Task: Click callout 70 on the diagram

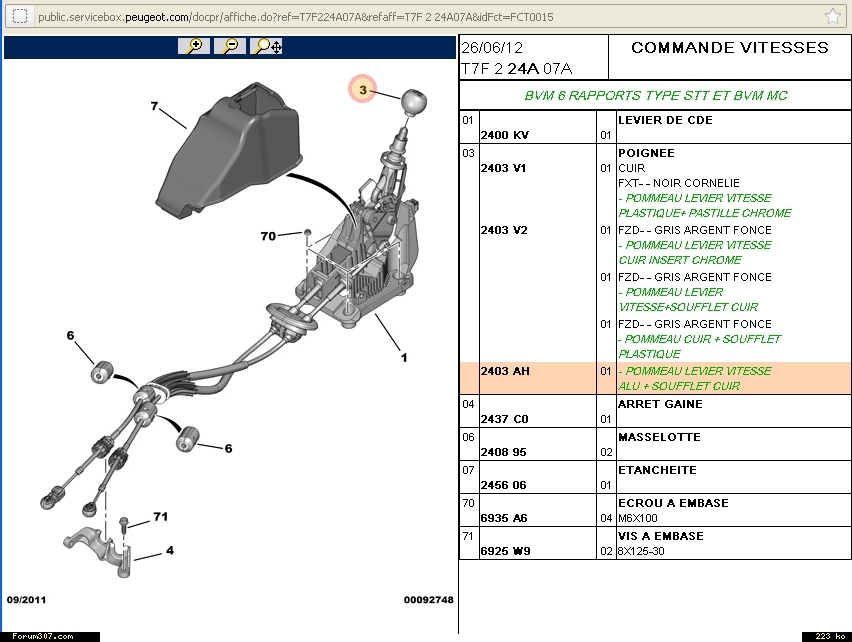Action: pyautogui.click(x=268, y=236)
